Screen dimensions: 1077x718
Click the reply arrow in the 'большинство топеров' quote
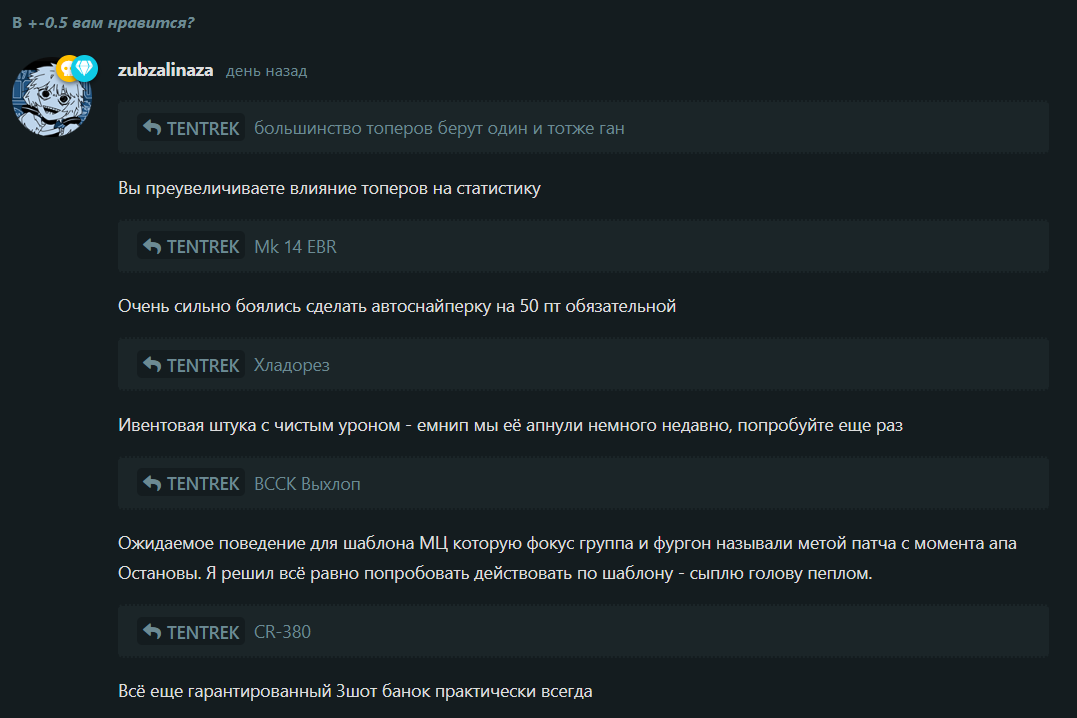pyautogui.click(x=152, y=128)
